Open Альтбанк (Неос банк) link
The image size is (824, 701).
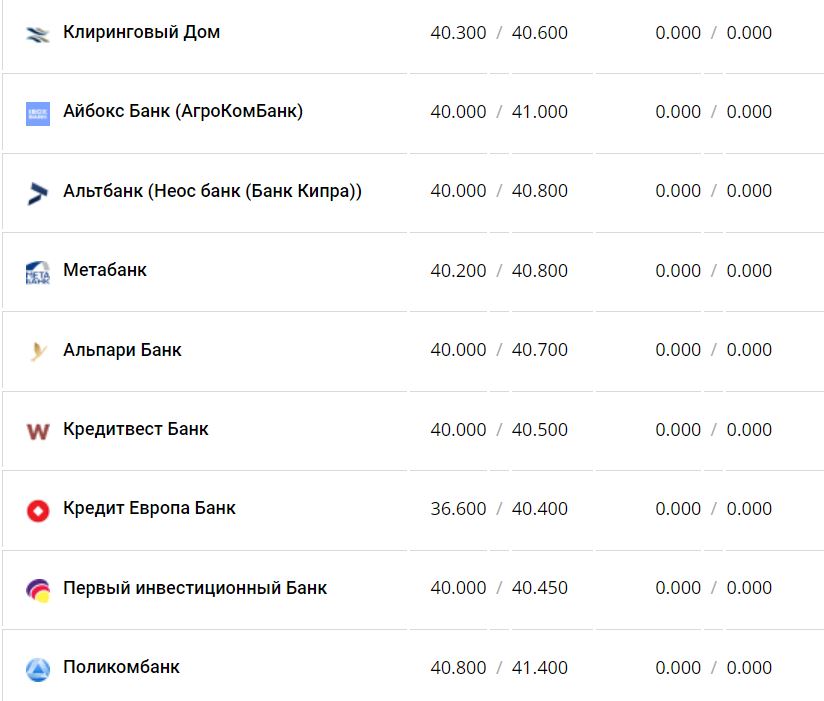(212, 191)
